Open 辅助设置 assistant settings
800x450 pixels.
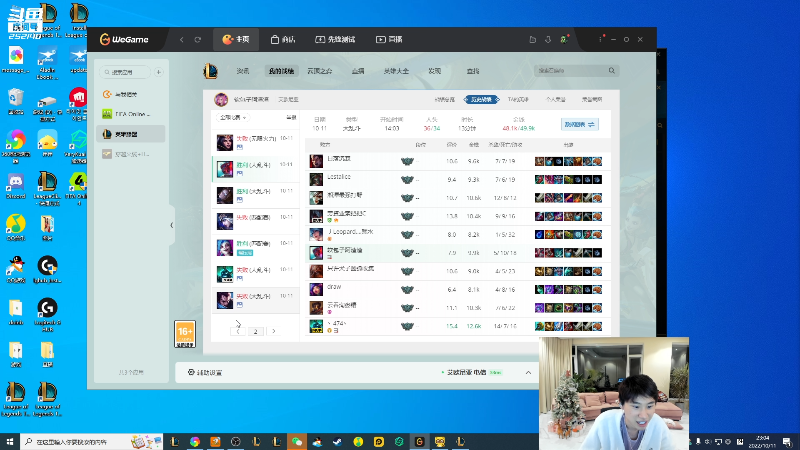tap(205, 372)
